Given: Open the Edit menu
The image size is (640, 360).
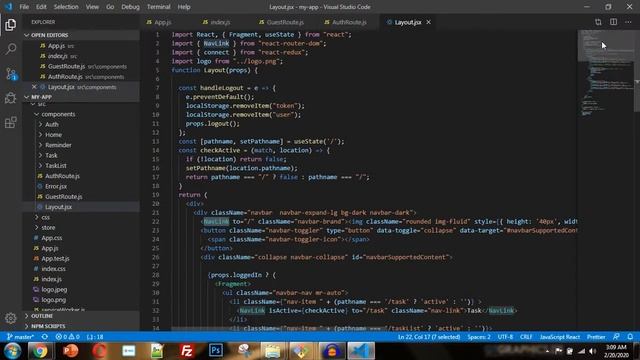Looking at the screenshot, I should [41, 7].
